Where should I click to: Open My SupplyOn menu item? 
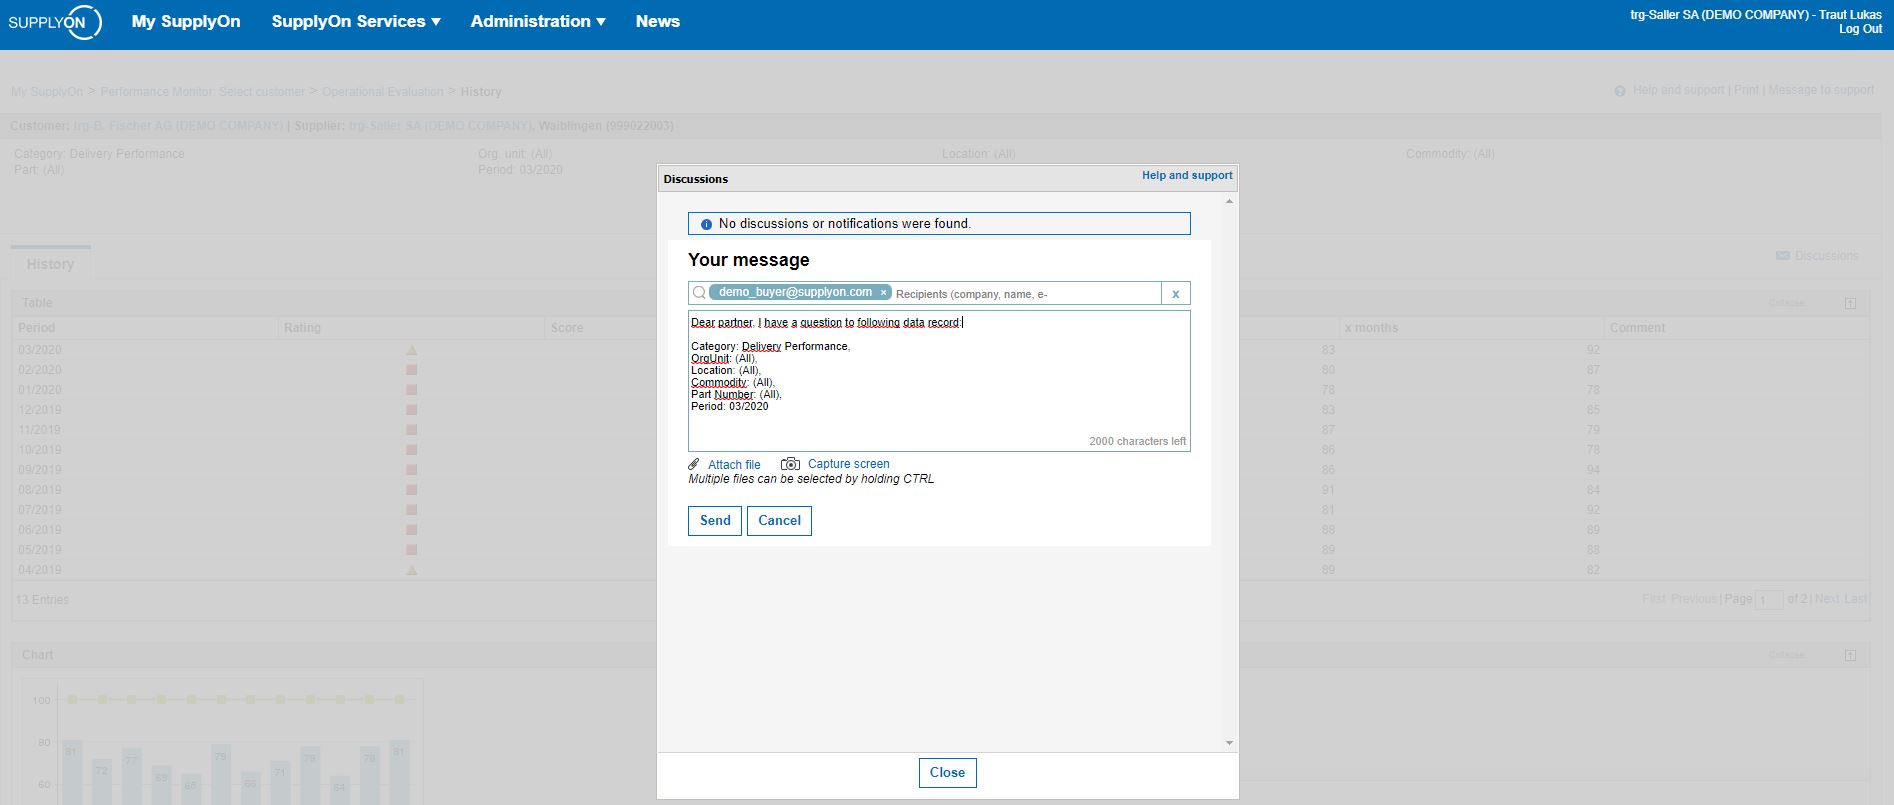tap(186, 21)
